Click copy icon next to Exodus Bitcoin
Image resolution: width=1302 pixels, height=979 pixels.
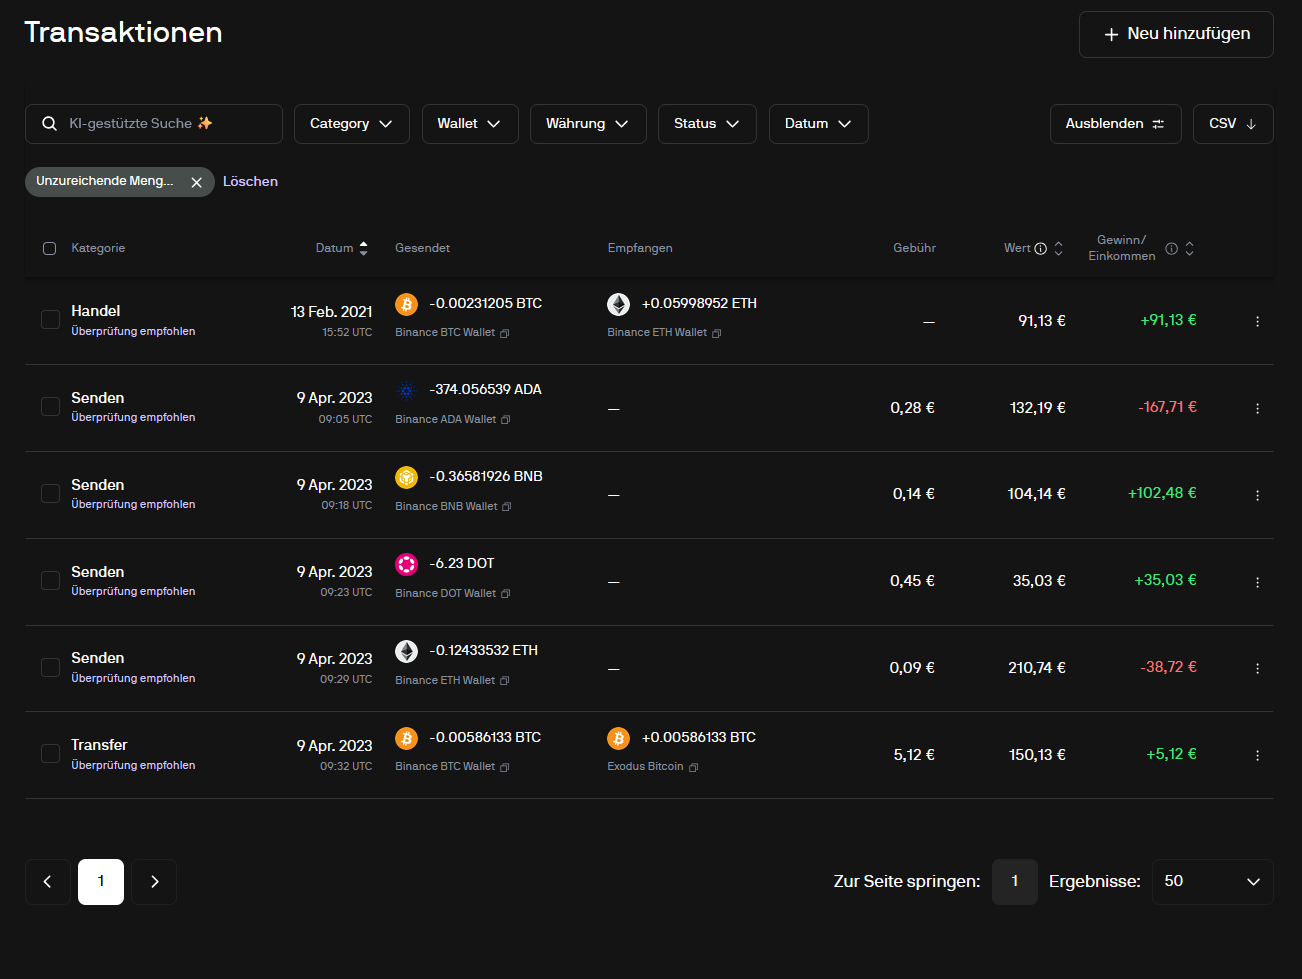694,767
